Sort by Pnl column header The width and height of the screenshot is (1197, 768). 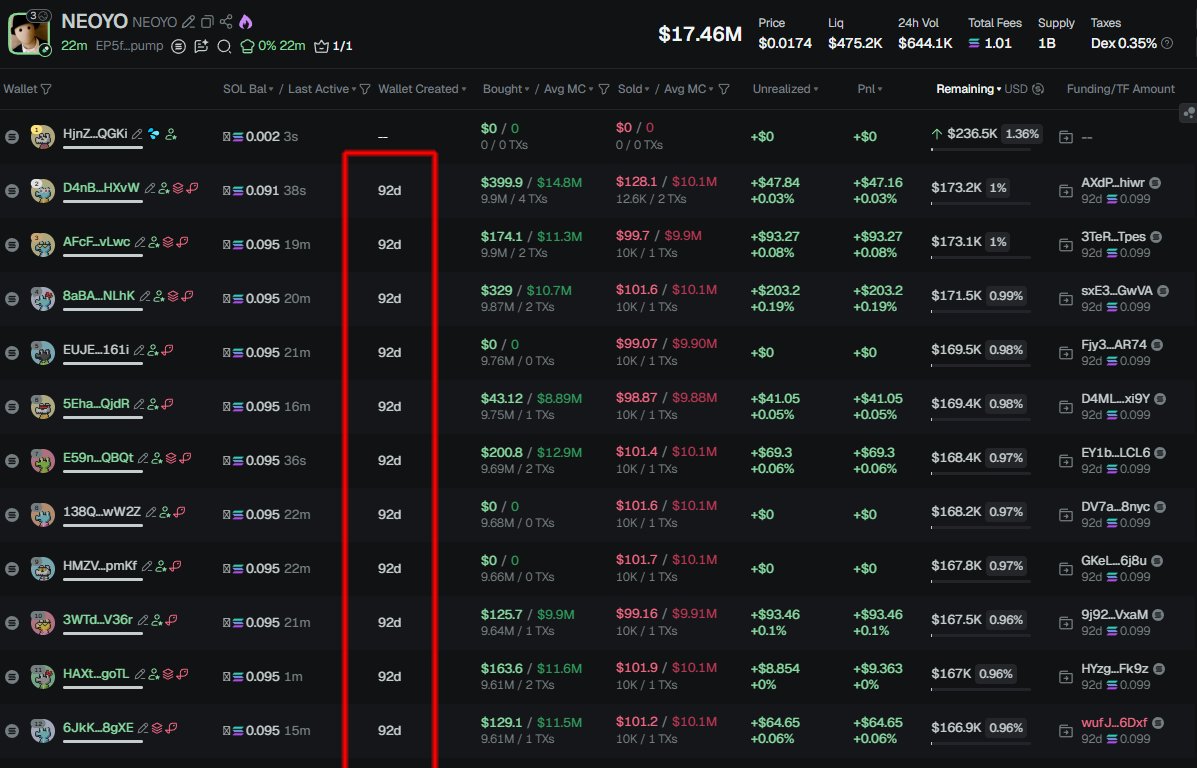coord(868,89)
